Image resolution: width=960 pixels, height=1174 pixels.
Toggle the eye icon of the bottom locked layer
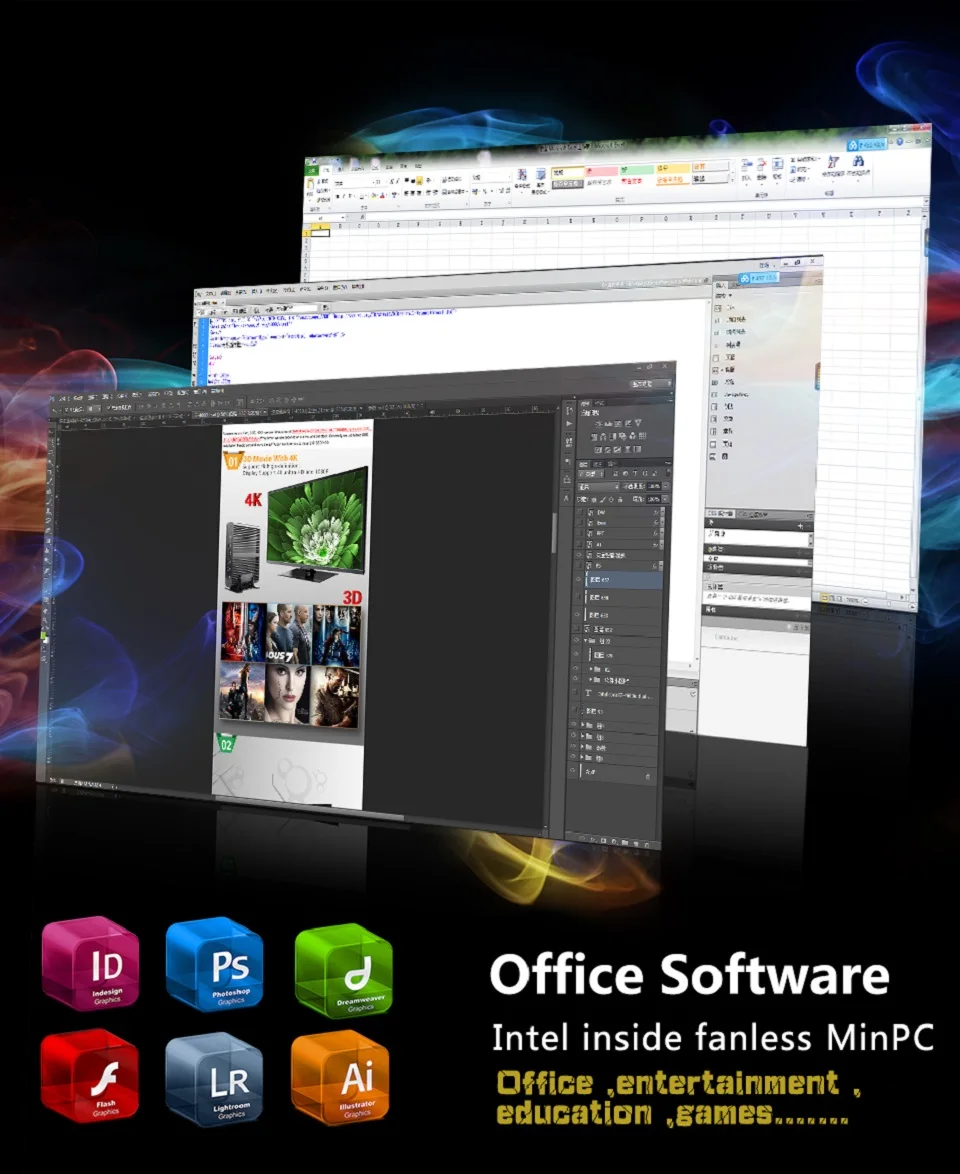pyautogui.click(x=575, y=774)
